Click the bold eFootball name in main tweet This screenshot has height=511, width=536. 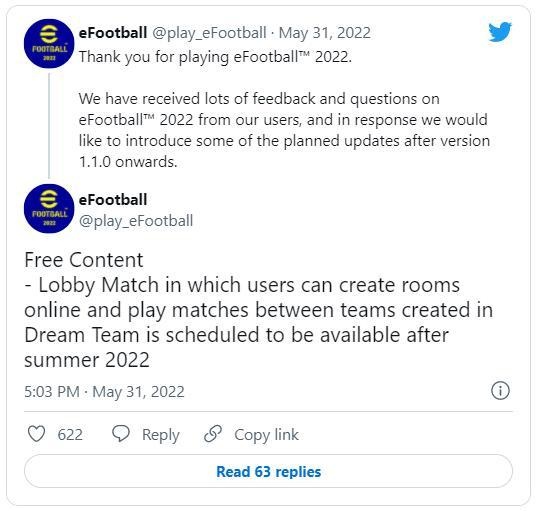pyautogui.click(x=113, y=200)
